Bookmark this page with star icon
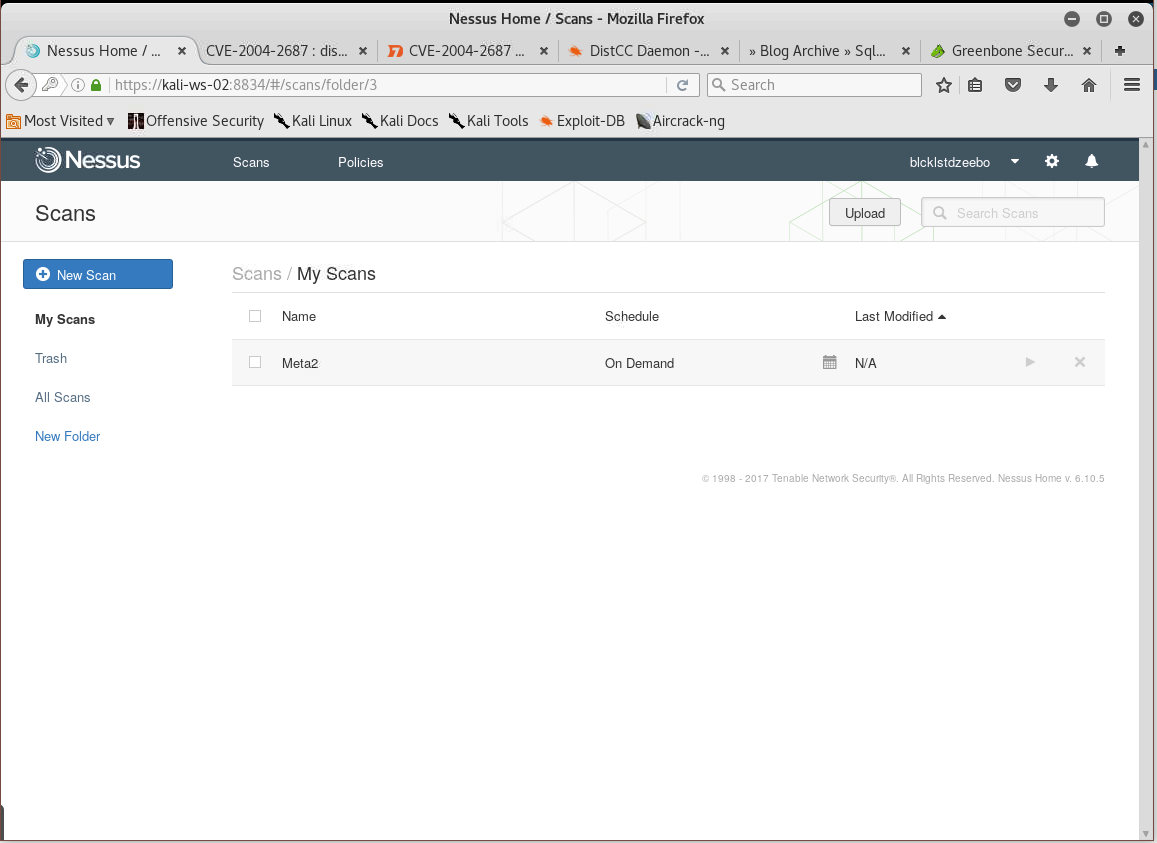This screenshot has width=1157, height=843. [x=943, y=85]
